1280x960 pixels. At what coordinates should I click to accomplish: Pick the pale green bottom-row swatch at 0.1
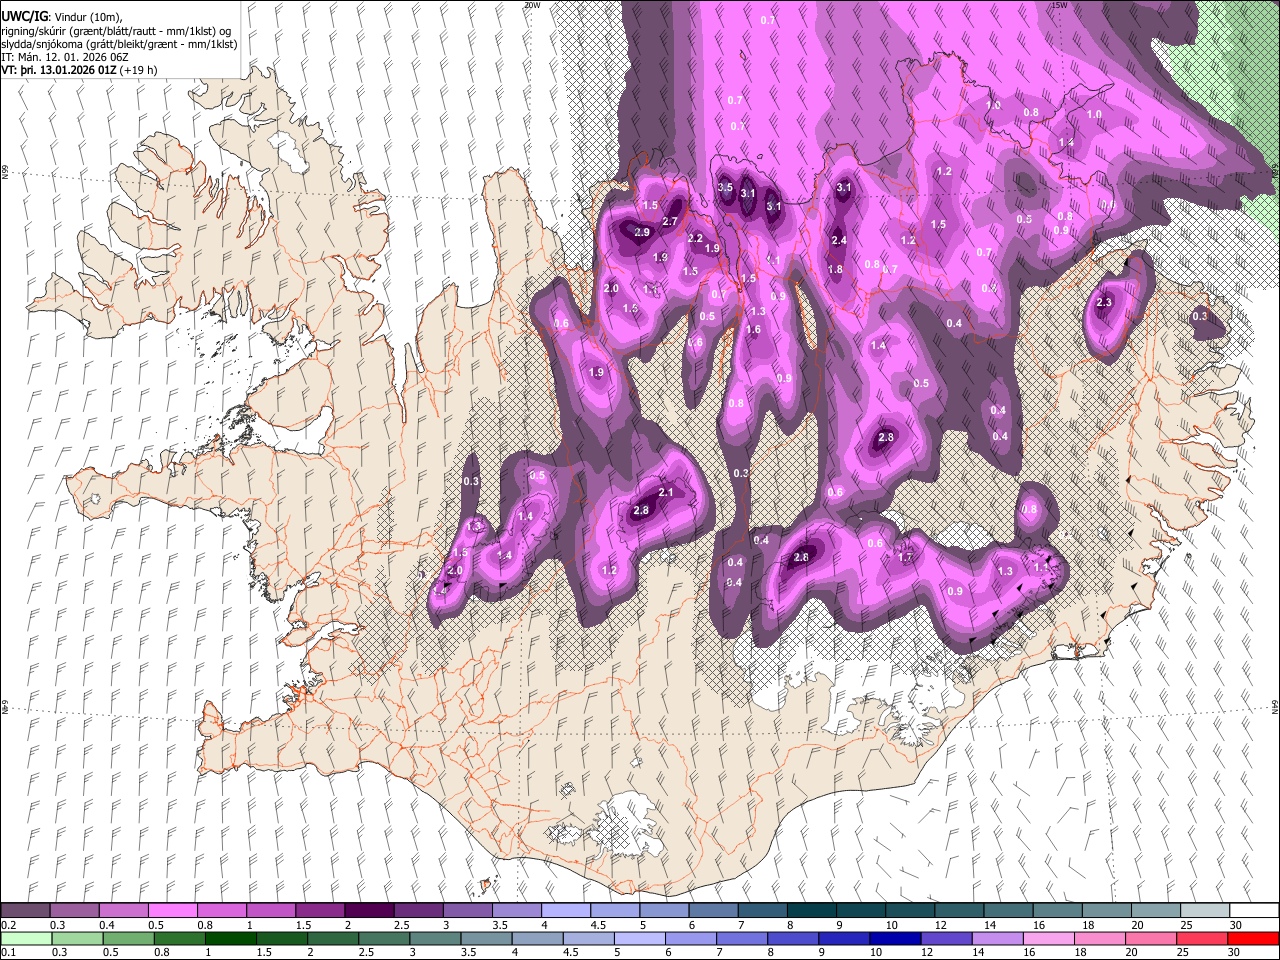coord(25,938)
